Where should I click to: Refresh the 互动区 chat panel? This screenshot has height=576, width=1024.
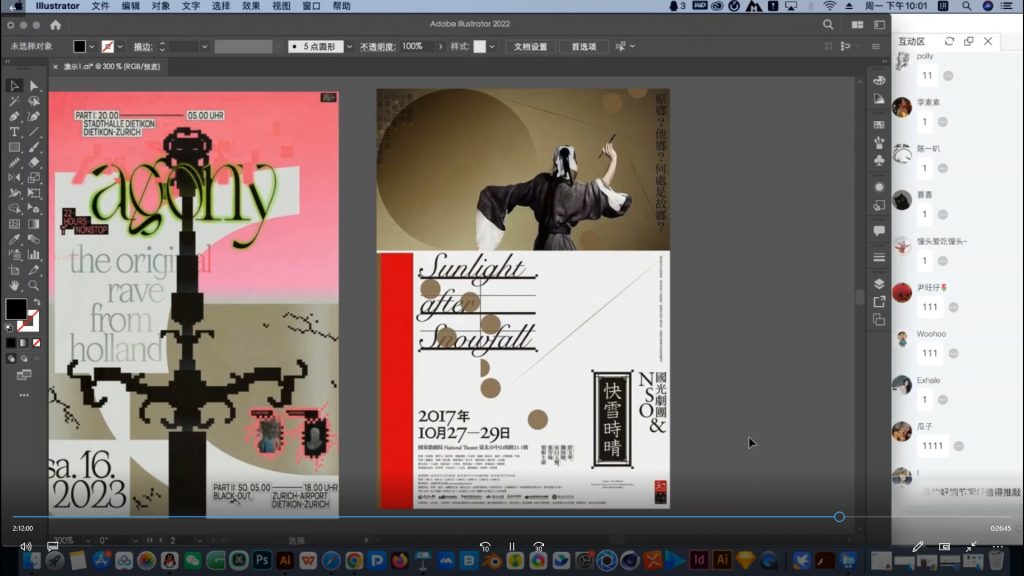click(x=948, y=41)
